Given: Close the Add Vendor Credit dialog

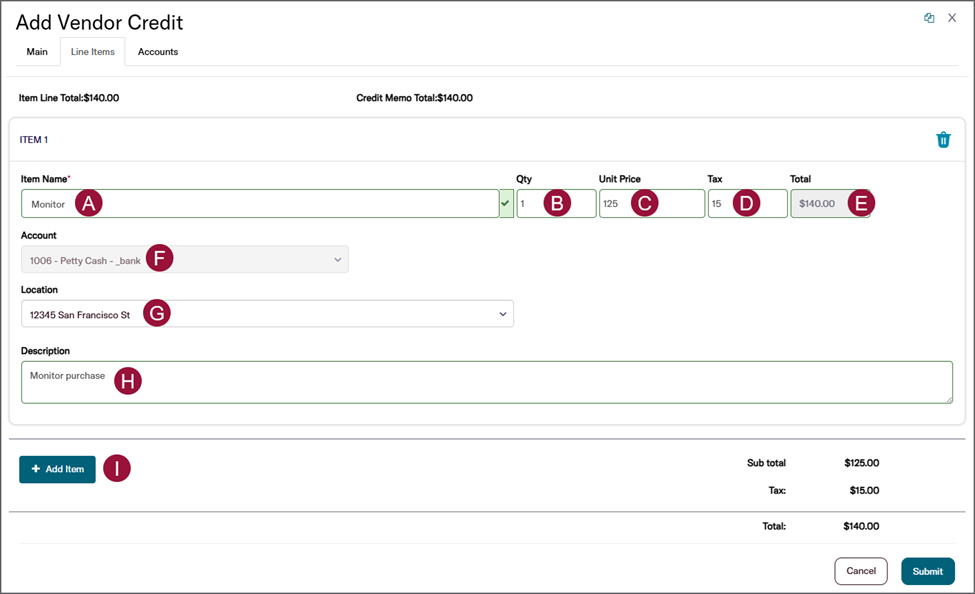Looking at the screenshot, I should tap(952, 18).
